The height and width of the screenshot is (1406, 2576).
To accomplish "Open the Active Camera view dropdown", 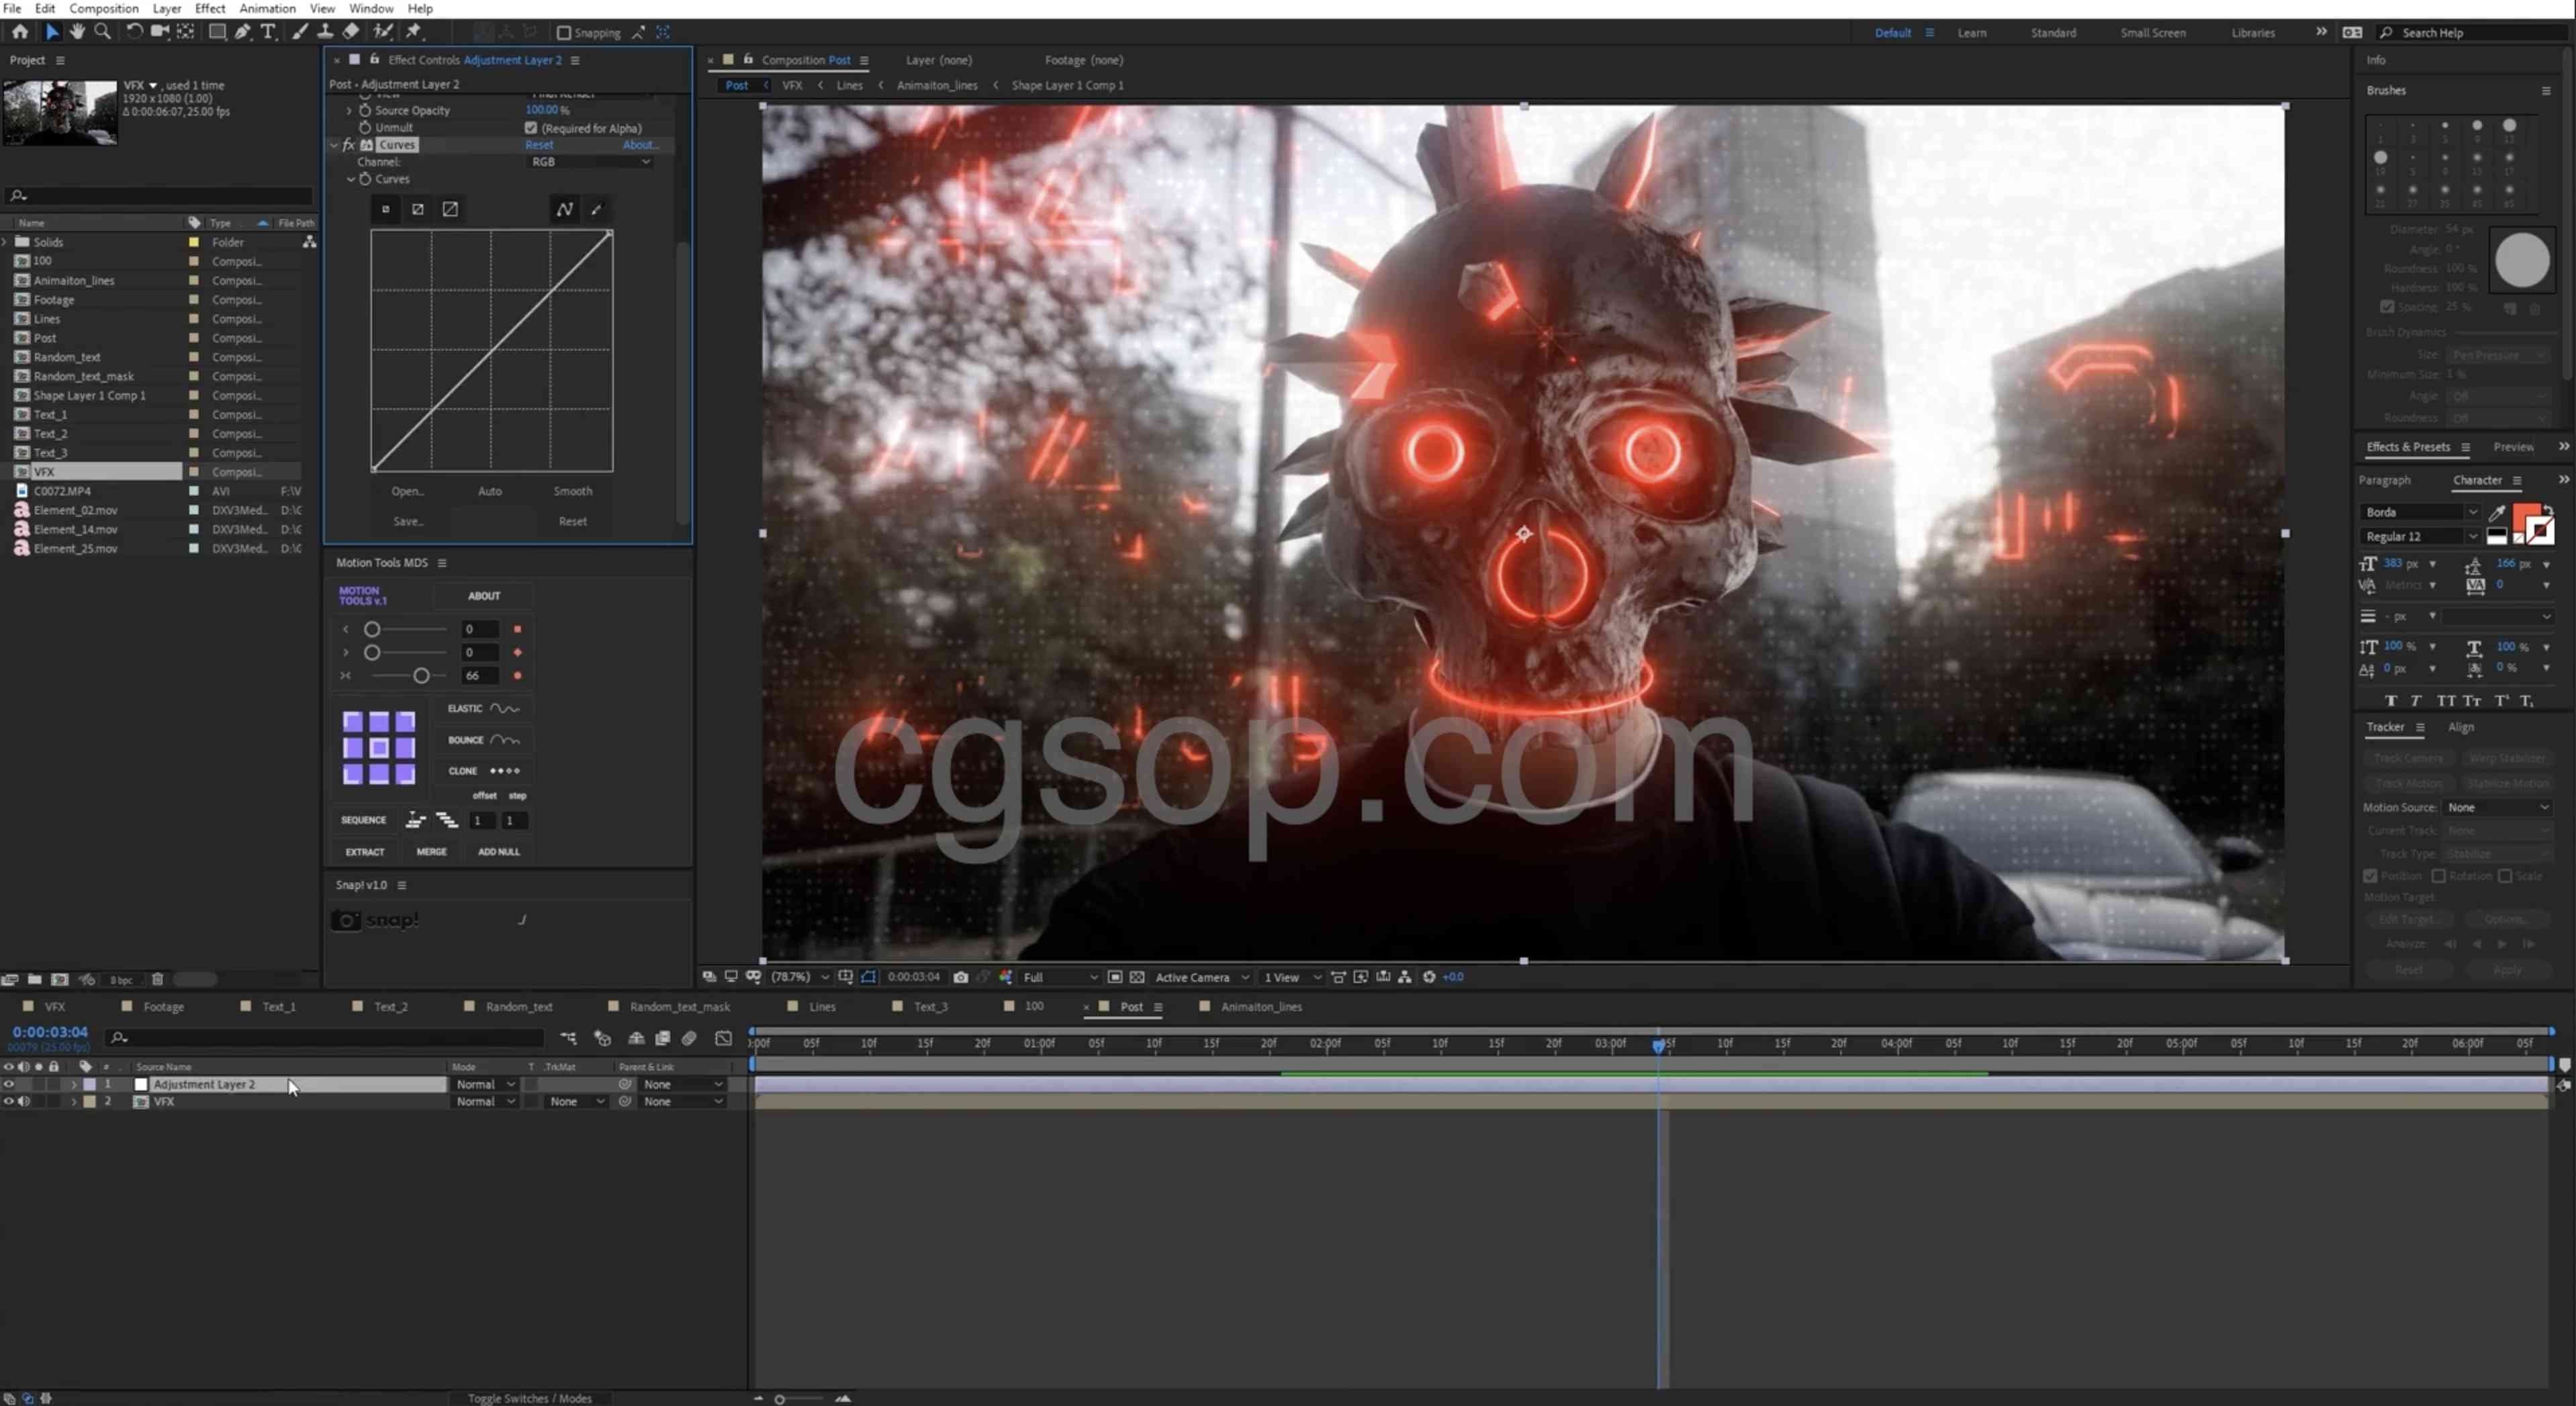I will tap(1200, 977).
